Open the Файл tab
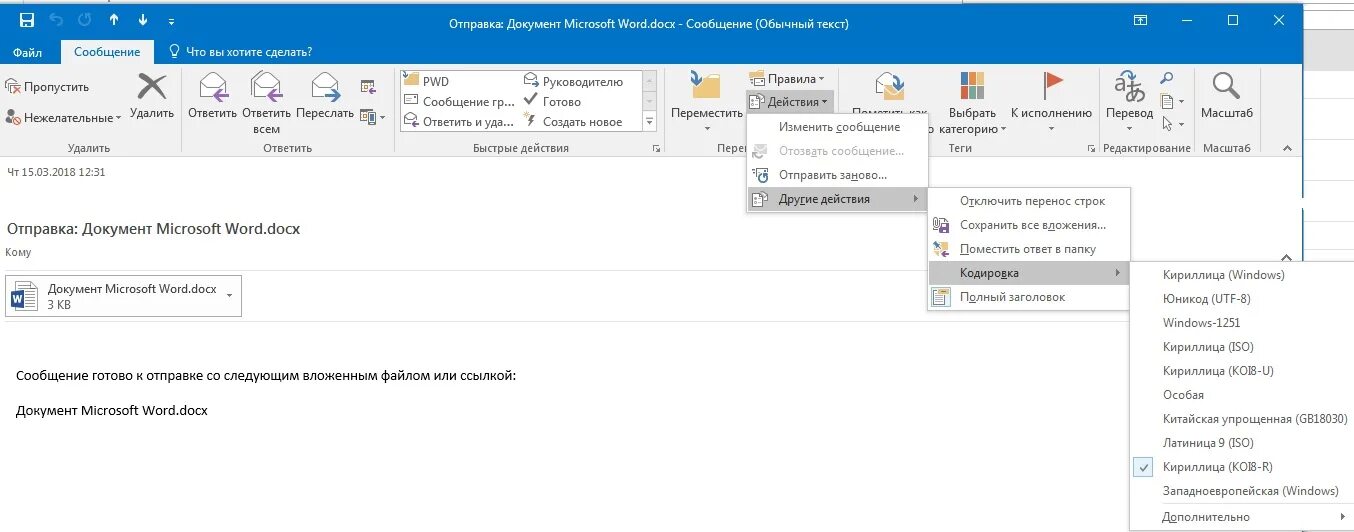 [28, 52]
